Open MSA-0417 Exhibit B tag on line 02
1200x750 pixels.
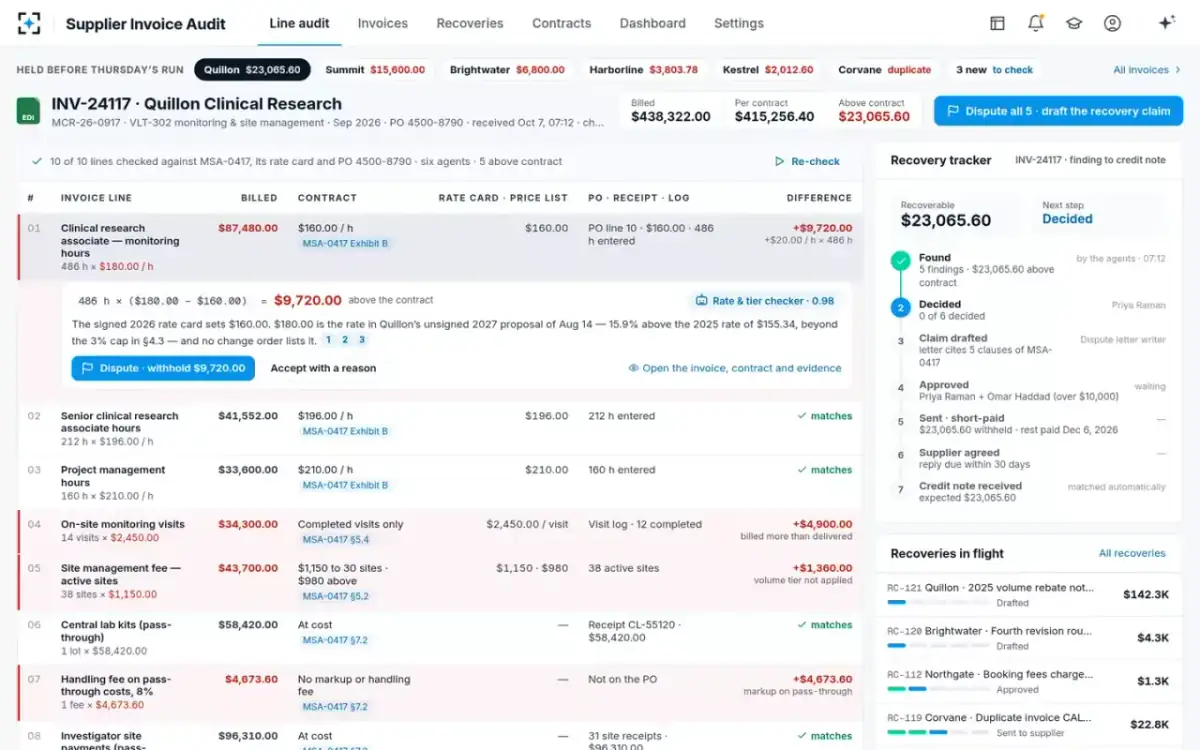point(345,431)
